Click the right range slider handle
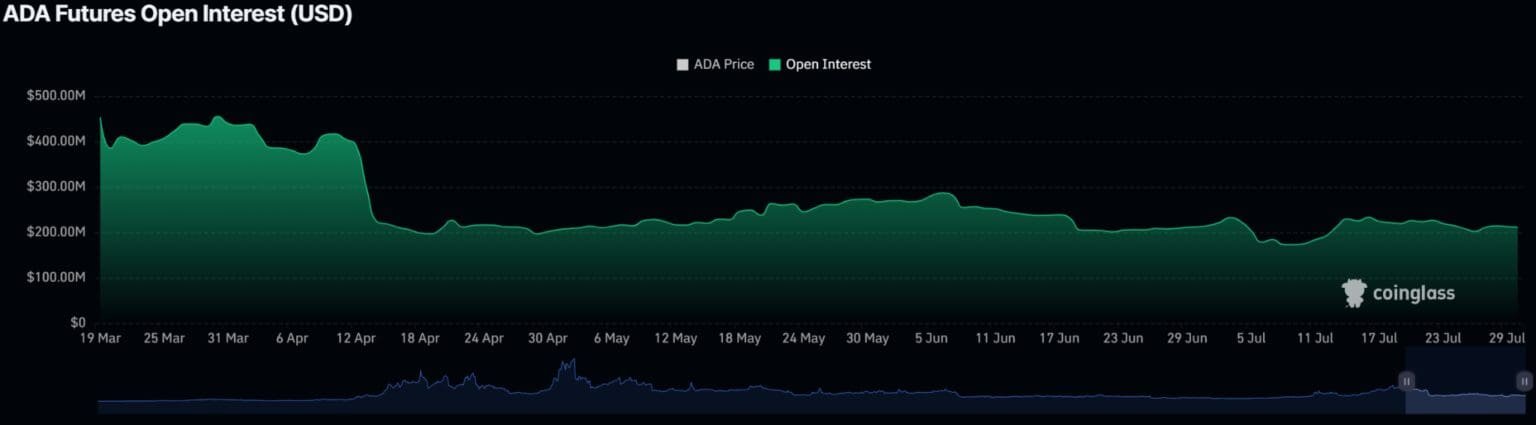Screen dimensions: 1536x425 click(1524, 381)
